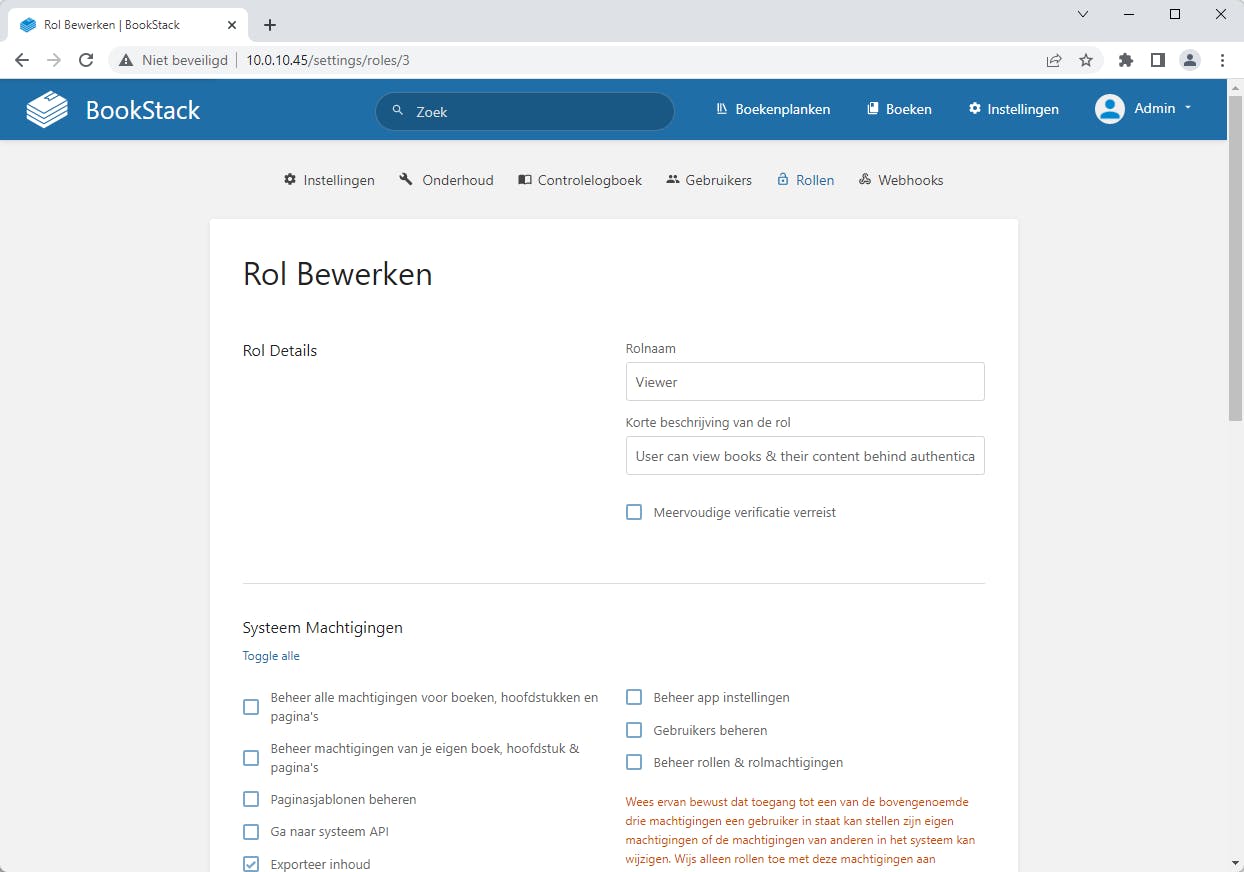Open Chrome three-dot menu
The width and height of the screenshot is (1244, 872).
point(1222,60)
